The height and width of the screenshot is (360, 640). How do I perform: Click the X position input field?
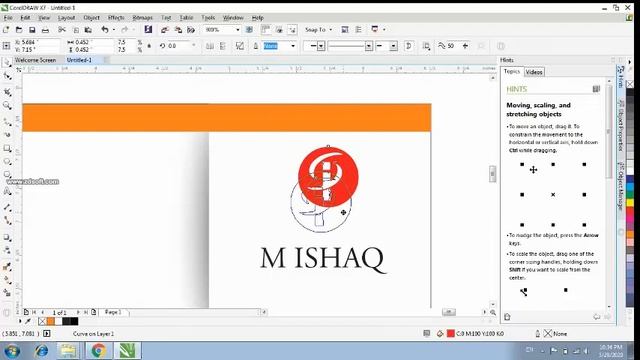click(40, 42)
